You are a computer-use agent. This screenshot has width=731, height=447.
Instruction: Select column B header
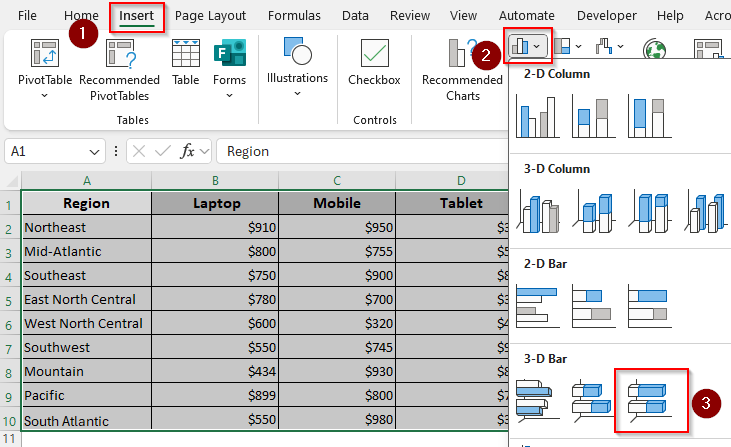click(215, 181)
